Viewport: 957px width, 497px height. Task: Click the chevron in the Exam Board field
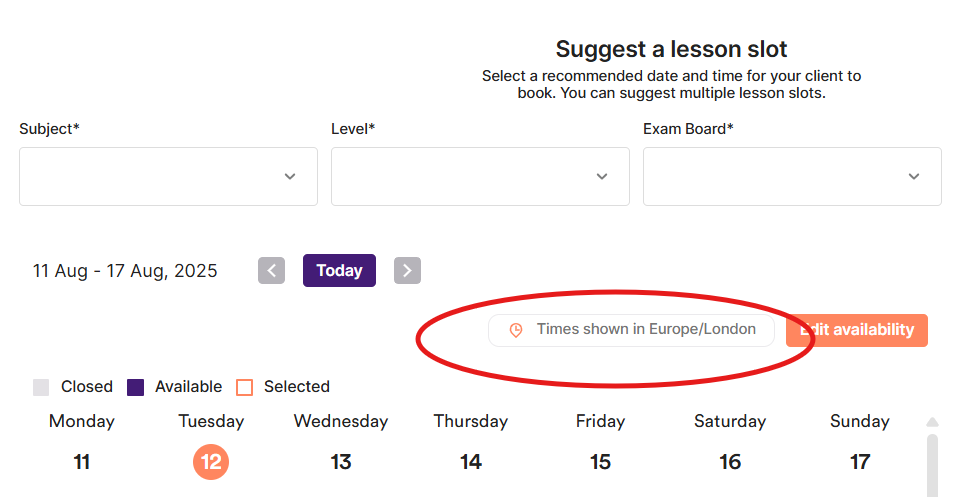[x=914, y=177]
